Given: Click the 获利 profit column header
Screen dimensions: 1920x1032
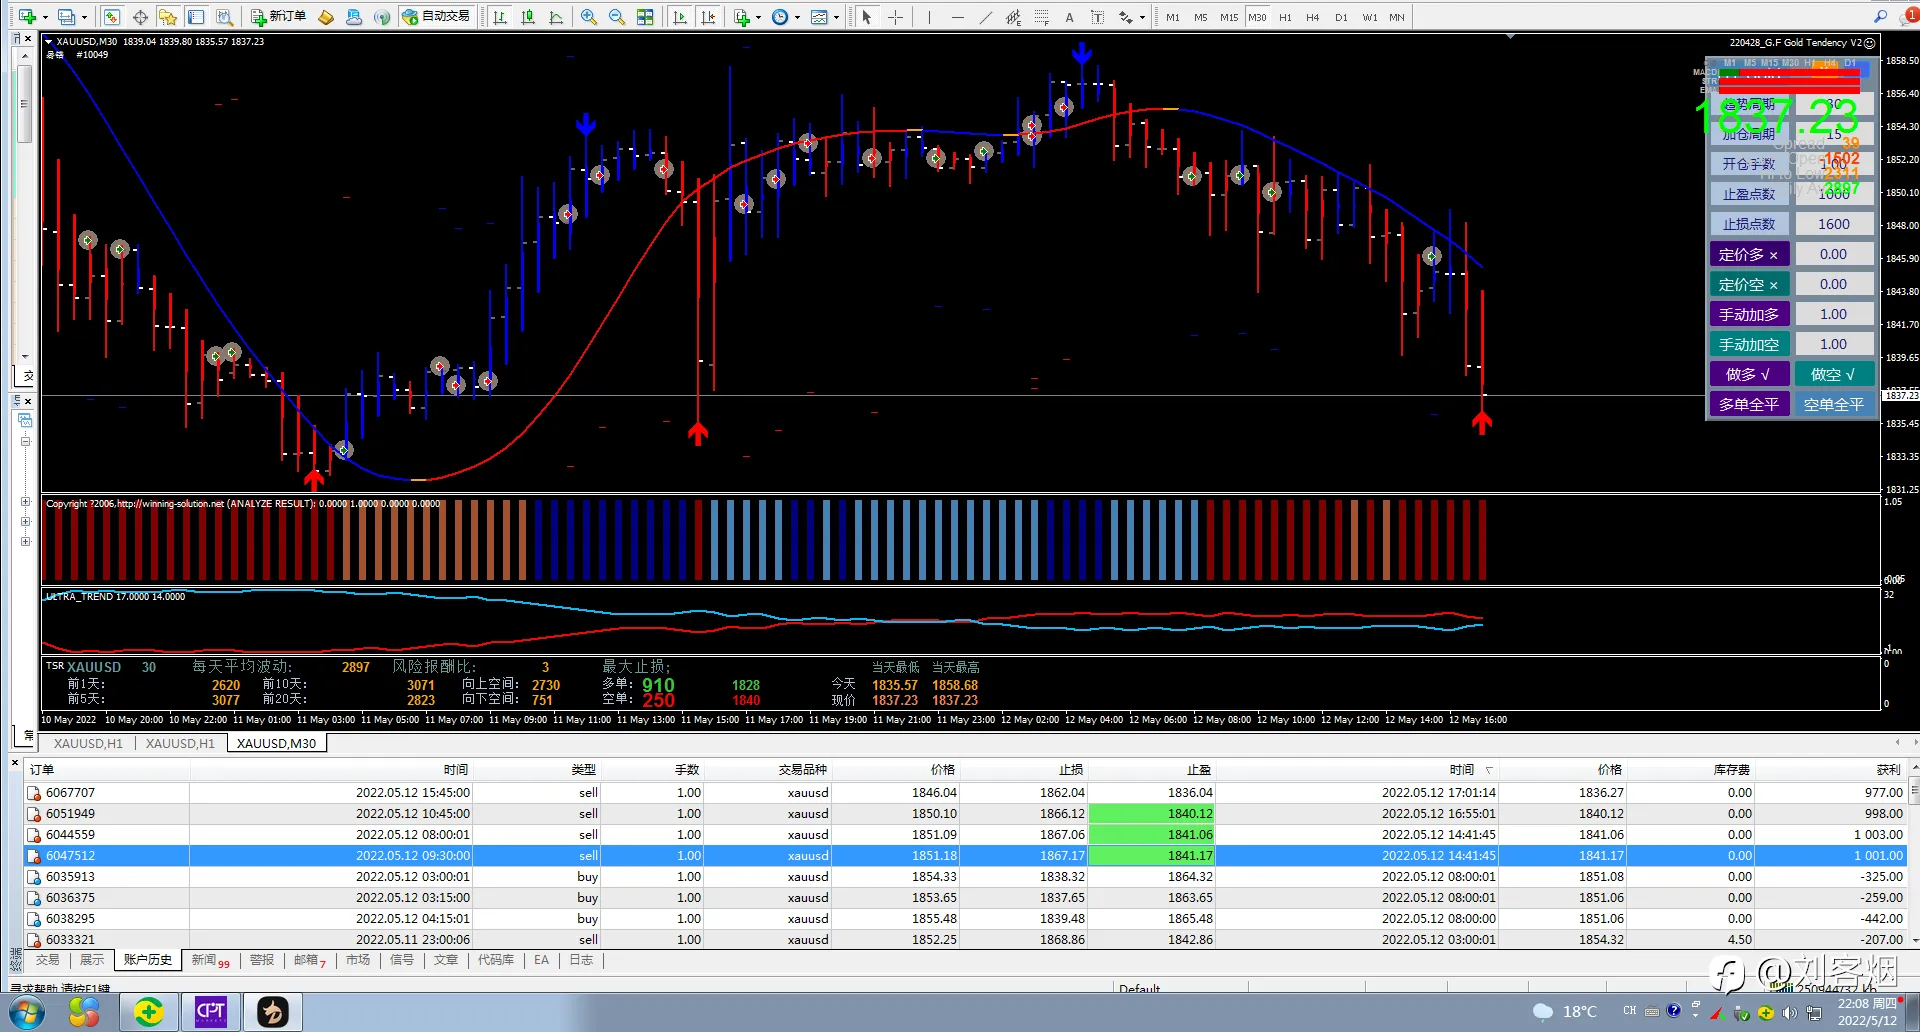Looking at the screenshot, I should pos(1888,770).
